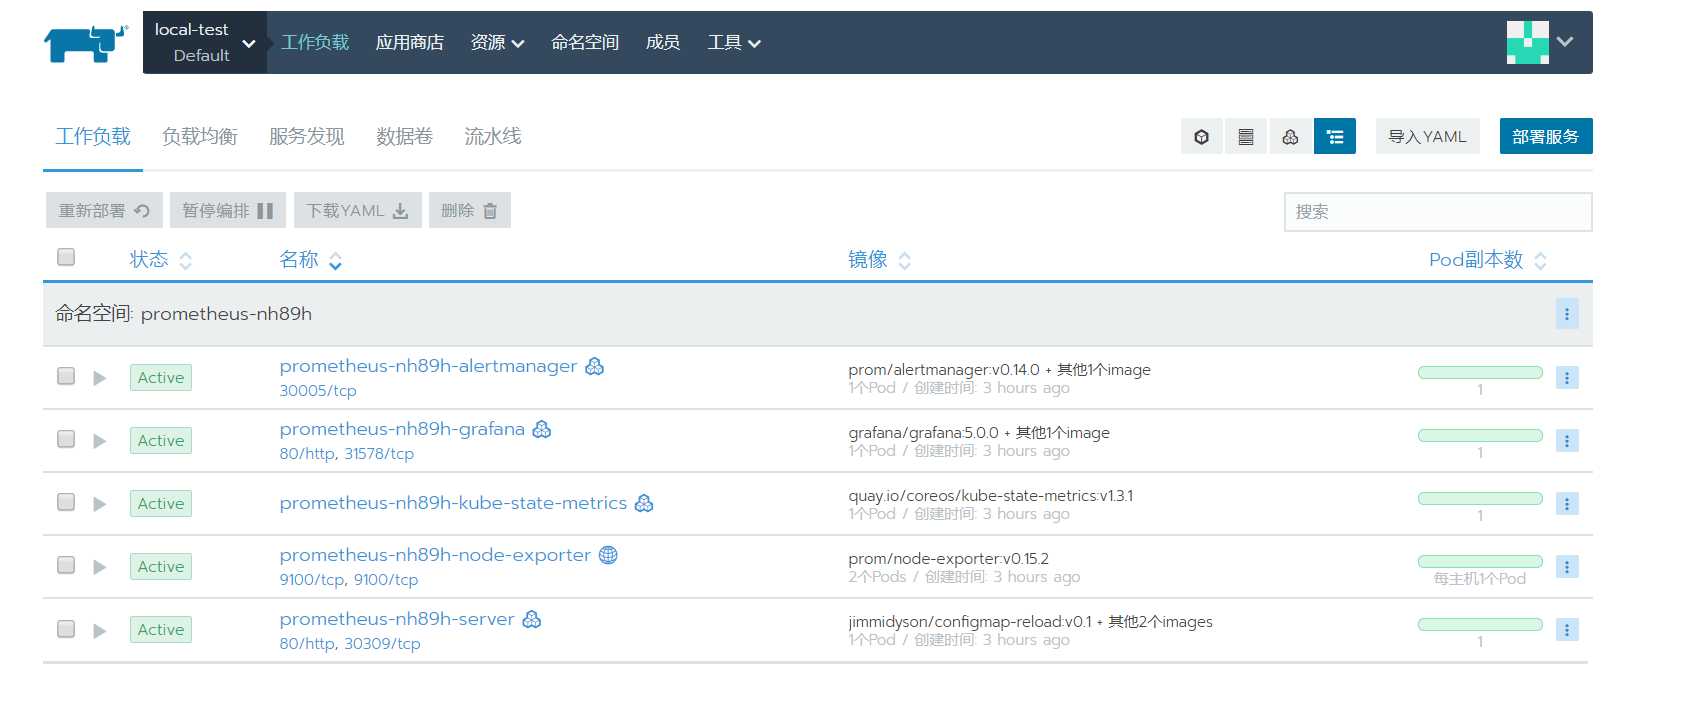Check the prometheus-nh89h-server row checkbox
The width and height of the screenshot is (1699, 708).
click(x=66, y=629)
